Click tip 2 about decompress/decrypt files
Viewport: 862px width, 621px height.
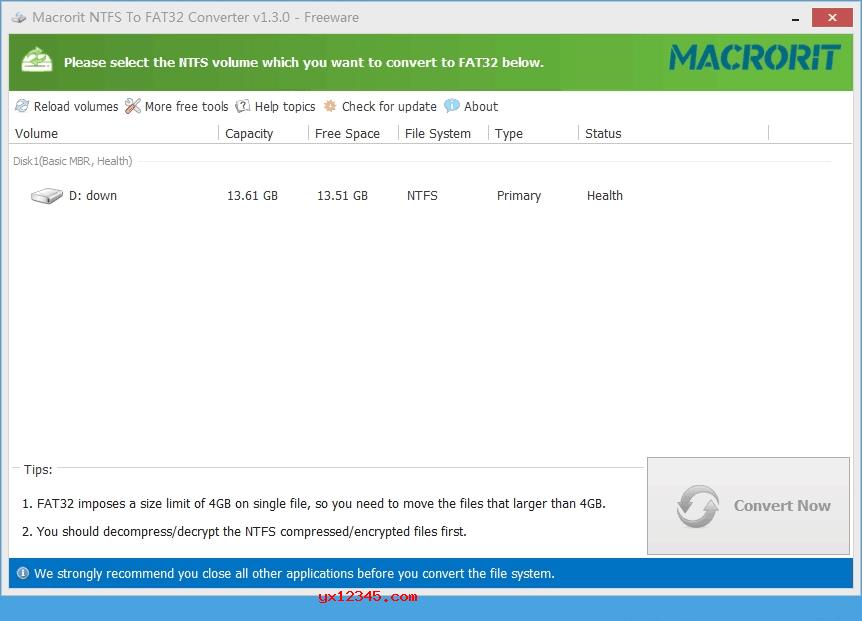pos(244,531)
